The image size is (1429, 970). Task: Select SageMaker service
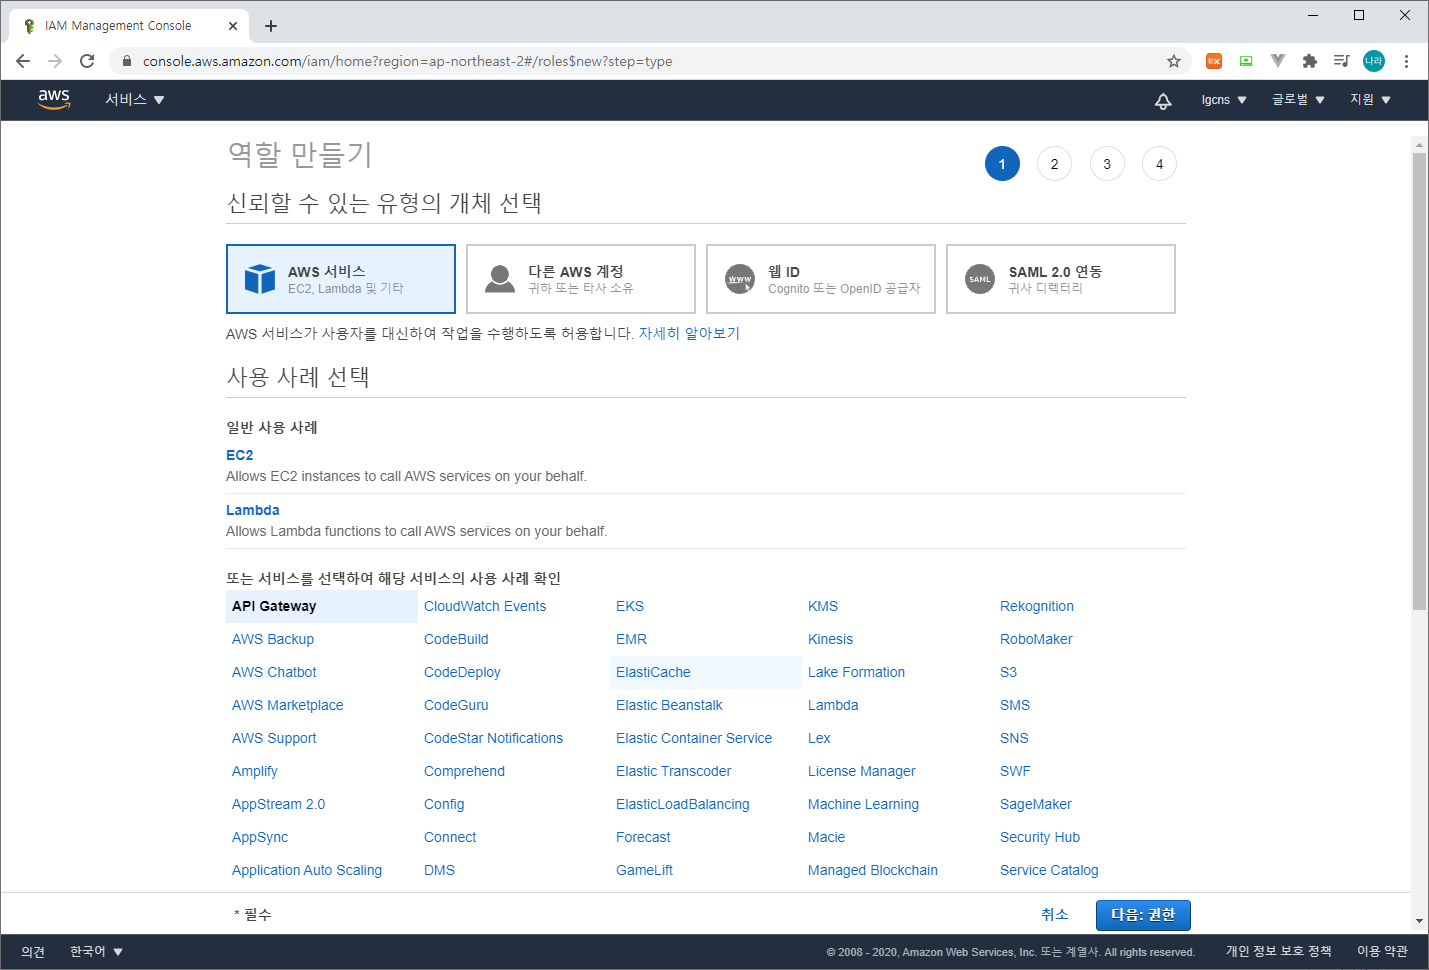(1035, 804)
